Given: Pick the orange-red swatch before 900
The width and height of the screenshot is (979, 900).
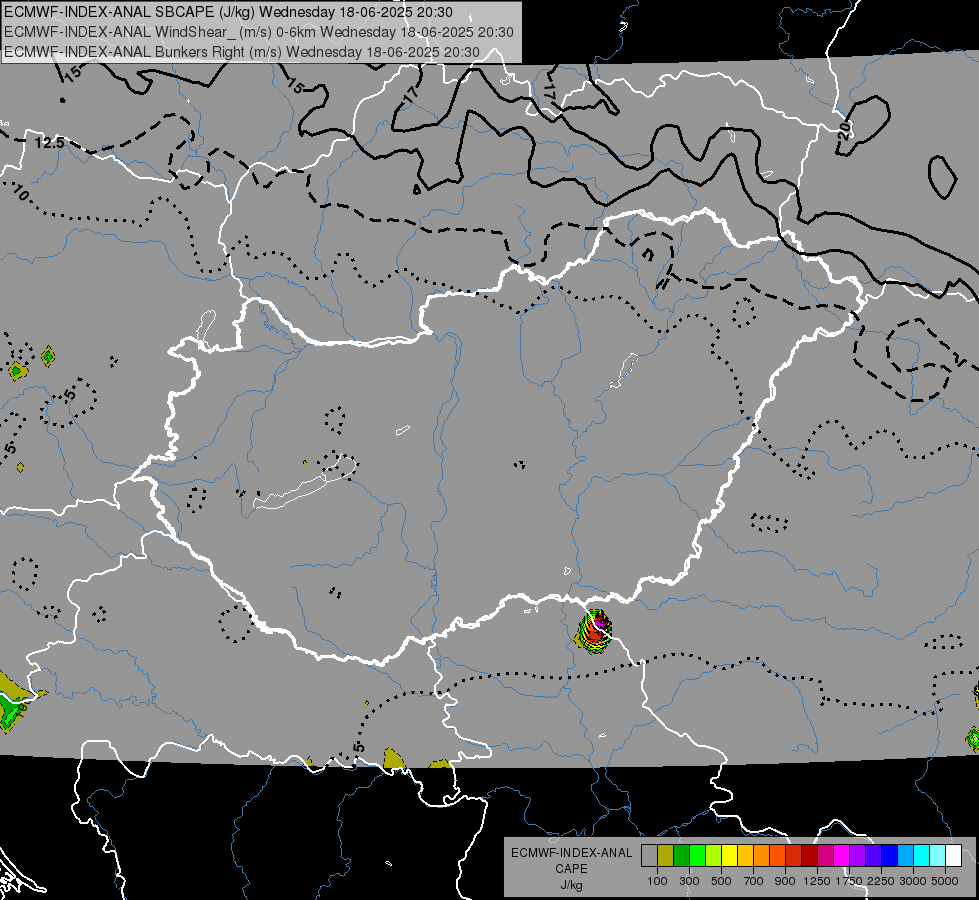Looking at the screenshot, I should point(777,856).
